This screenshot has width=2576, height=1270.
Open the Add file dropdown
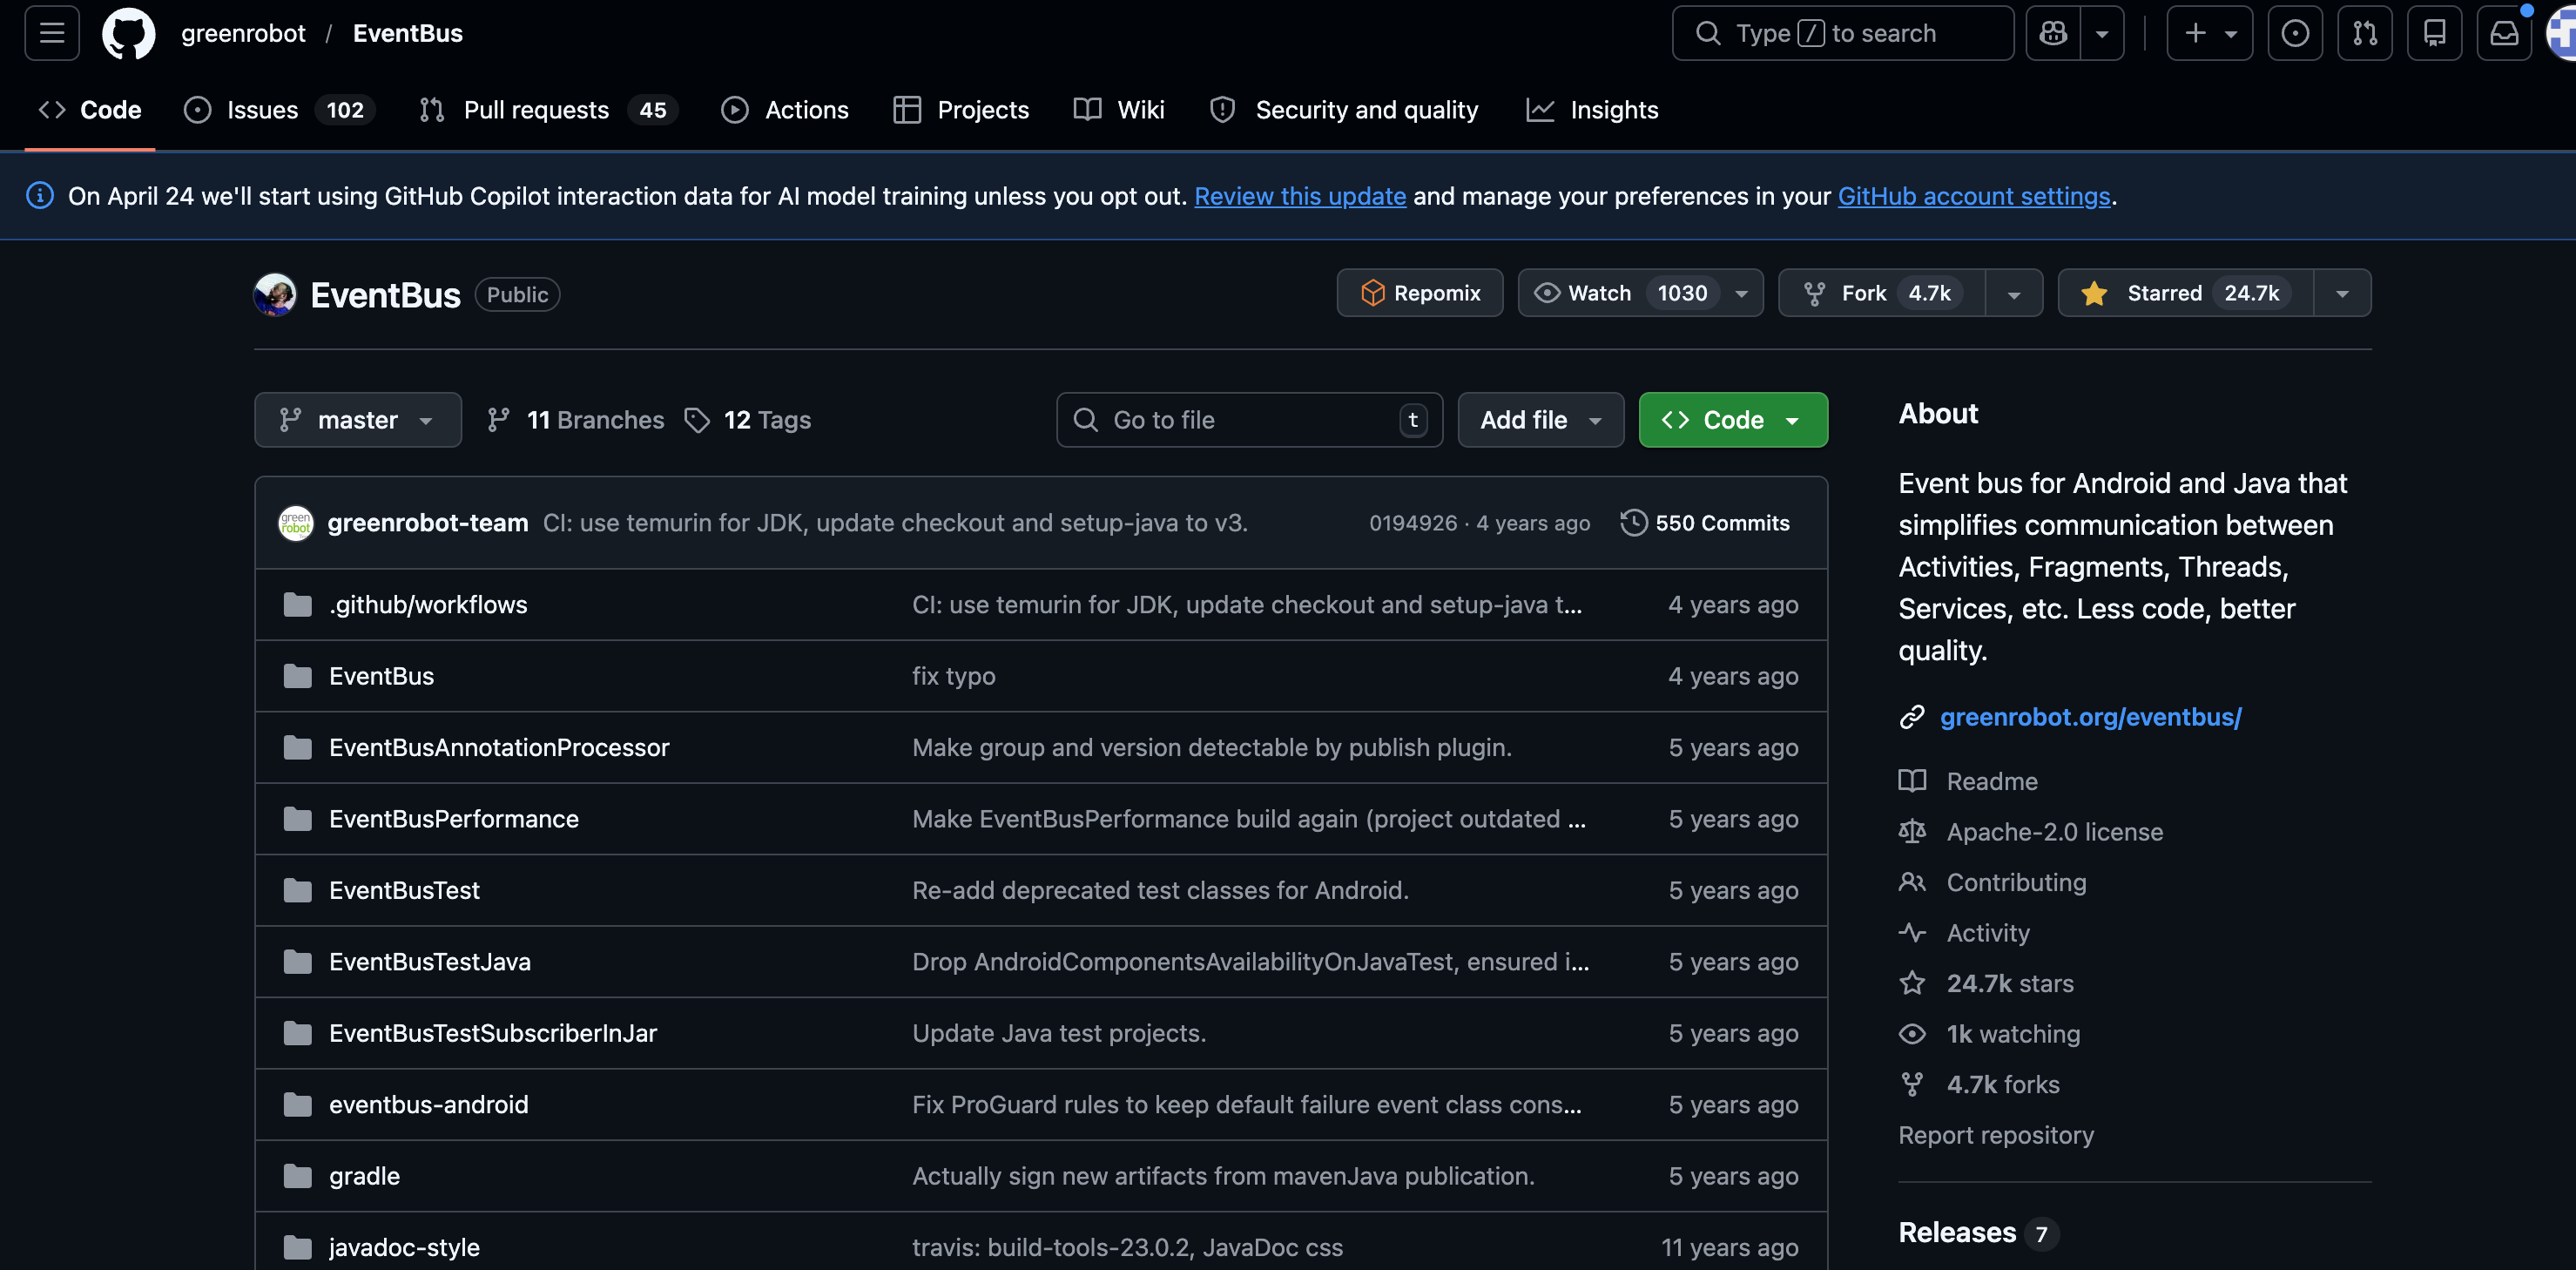point(1540,420)
